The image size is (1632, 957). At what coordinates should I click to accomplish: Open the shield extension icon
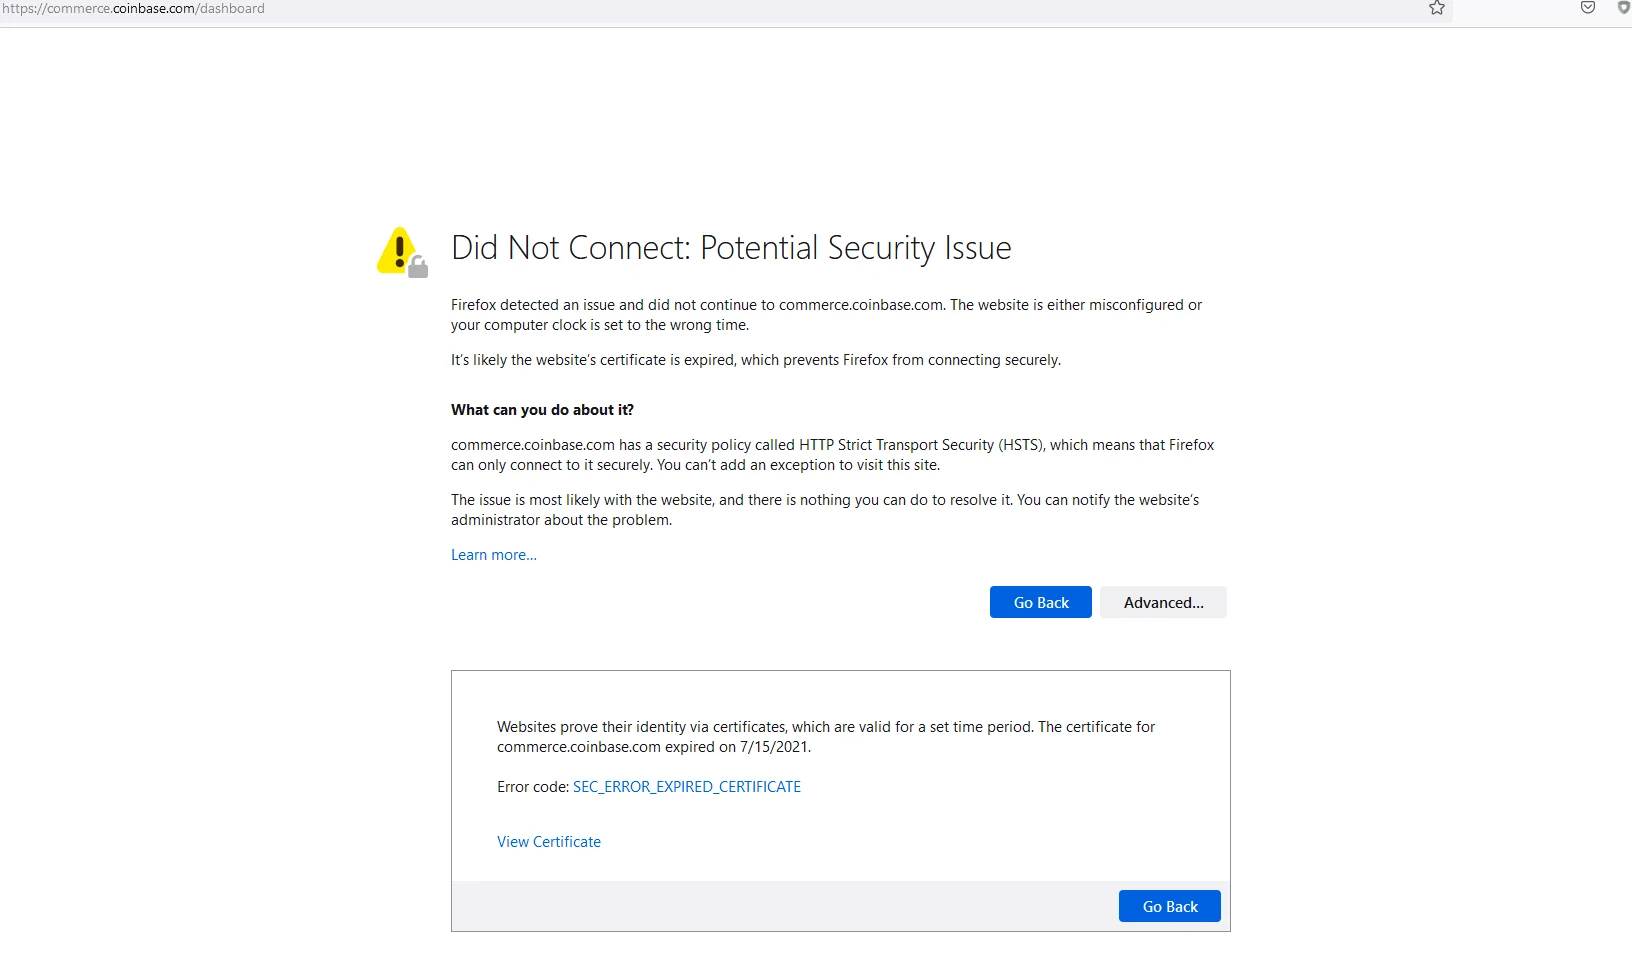pyautogui.click(x=1624, y=8)
